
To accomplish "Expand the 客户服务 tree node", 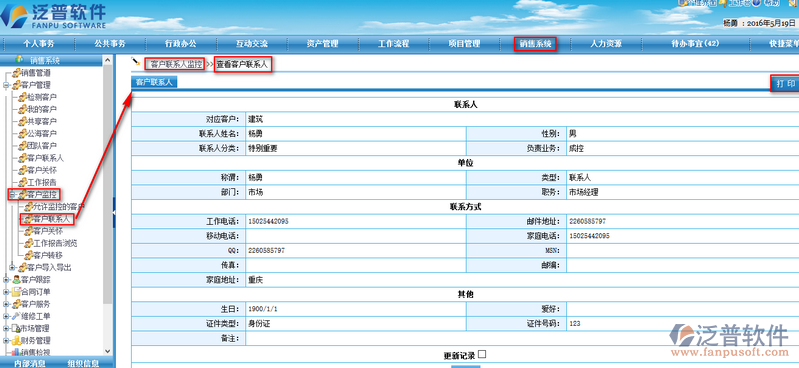I will (6, 304).
